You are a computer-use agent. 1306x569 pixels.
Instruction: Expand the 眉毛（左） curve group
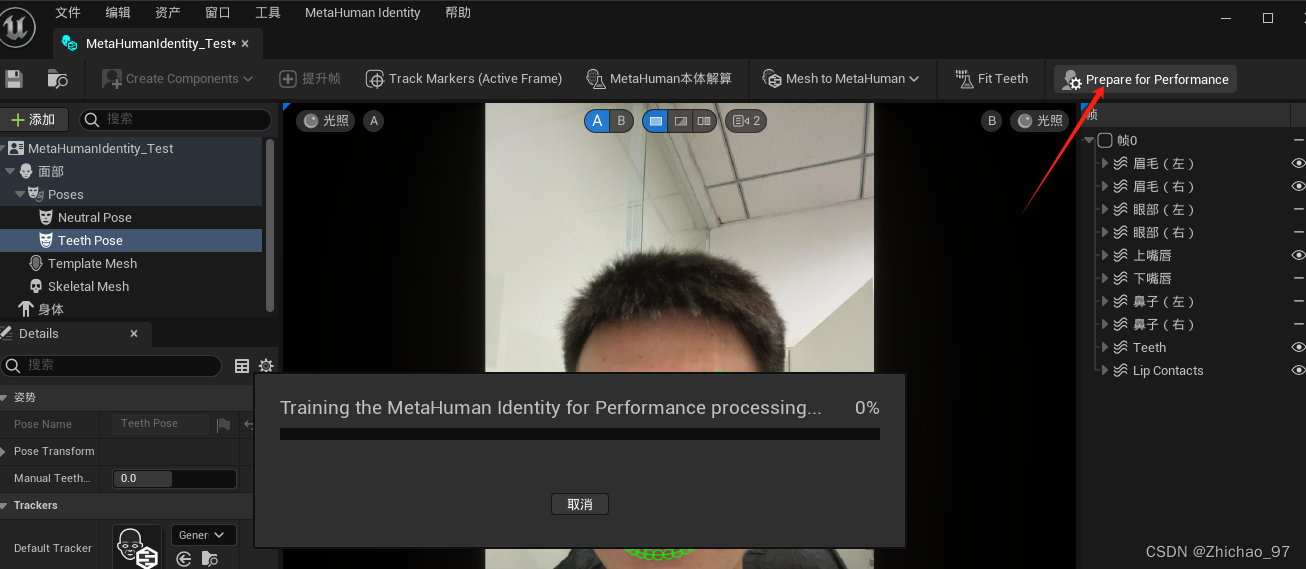coord(1105,163)
